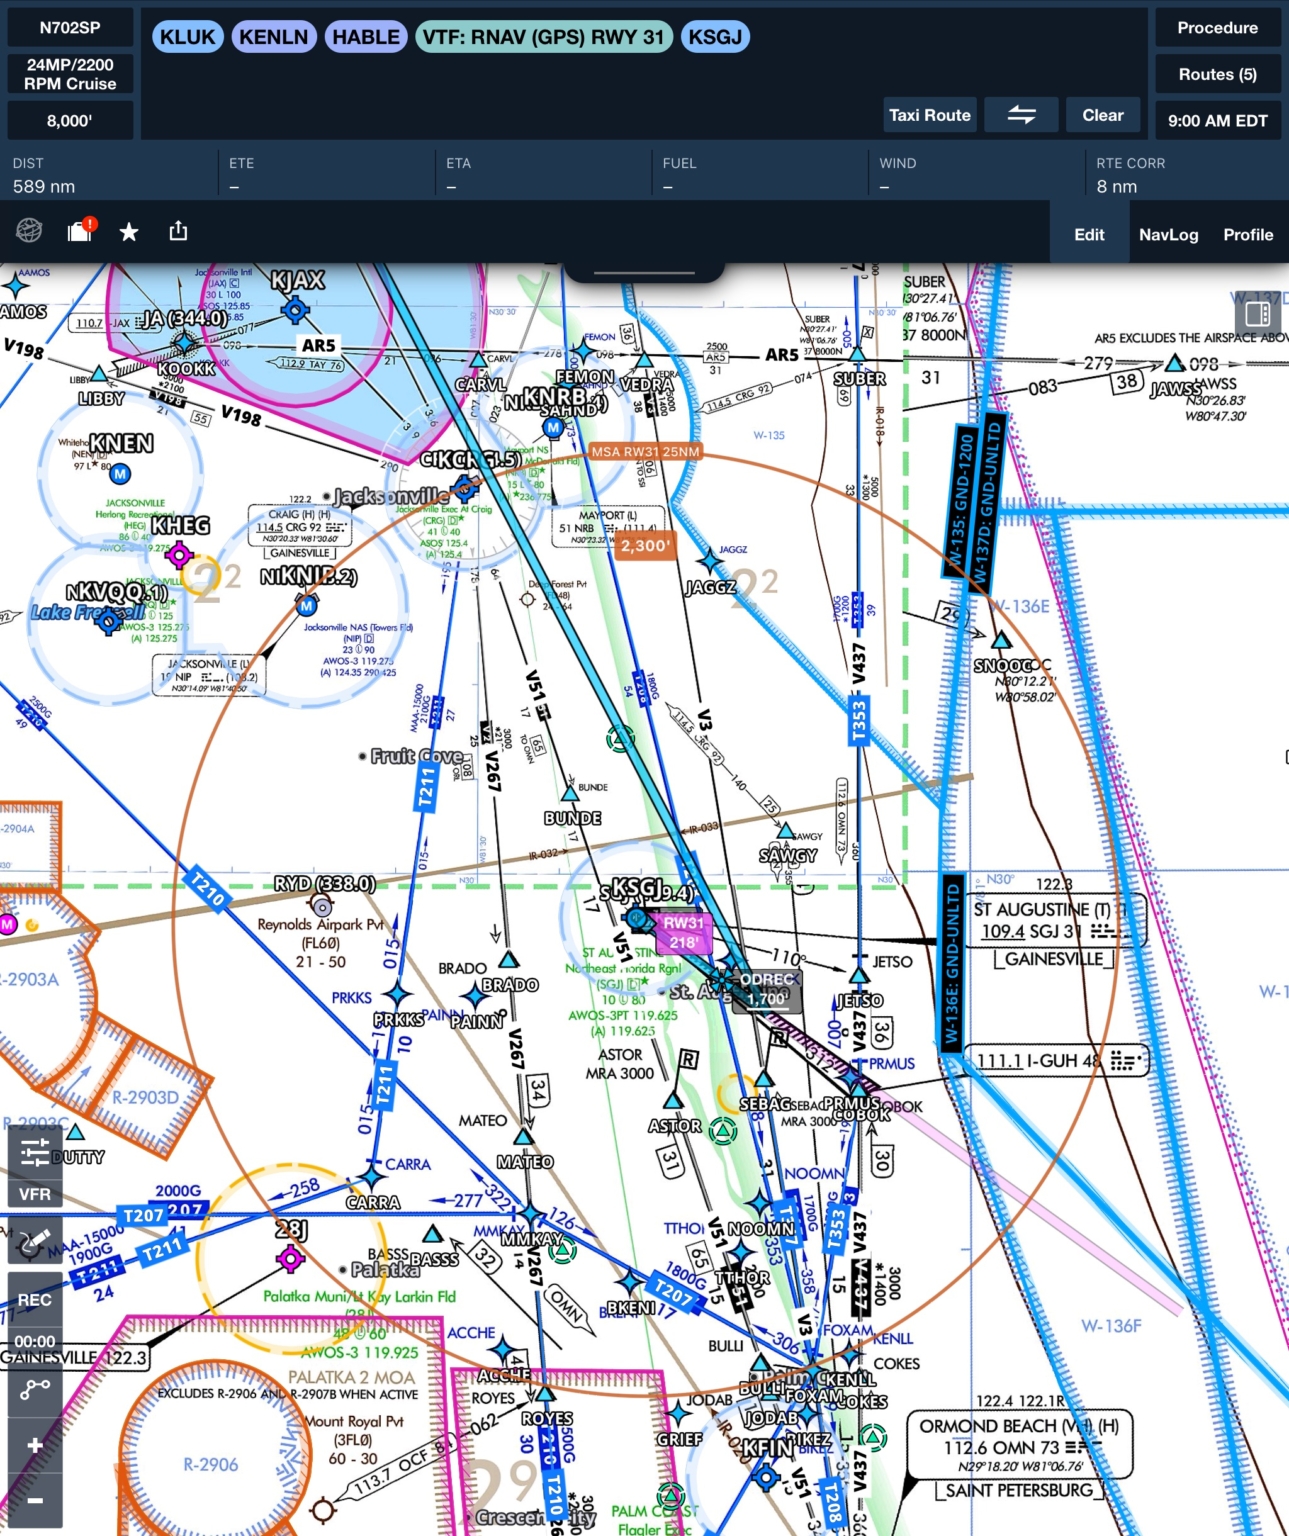The image size is (1289, 1536).
Task: Enable the Taxi Route overlay
Action: [x=929, y=114]
